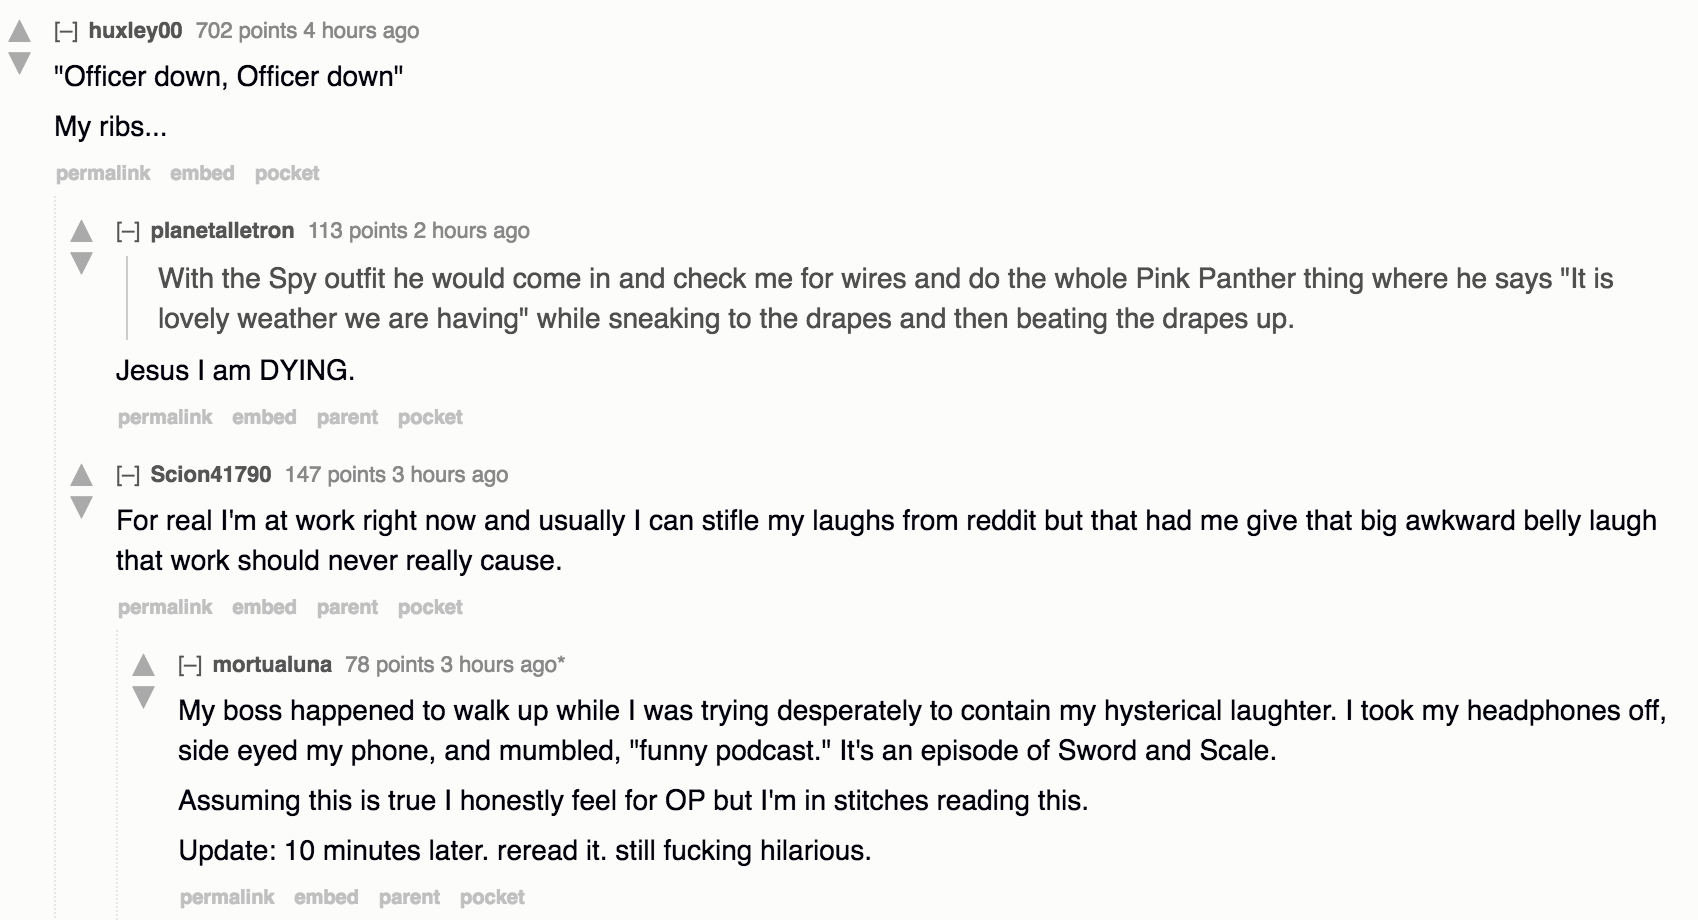This screenshot has height=920, width=1698.
Task: Upvote mortualuna's comment
Action: (x=144, y=665)
